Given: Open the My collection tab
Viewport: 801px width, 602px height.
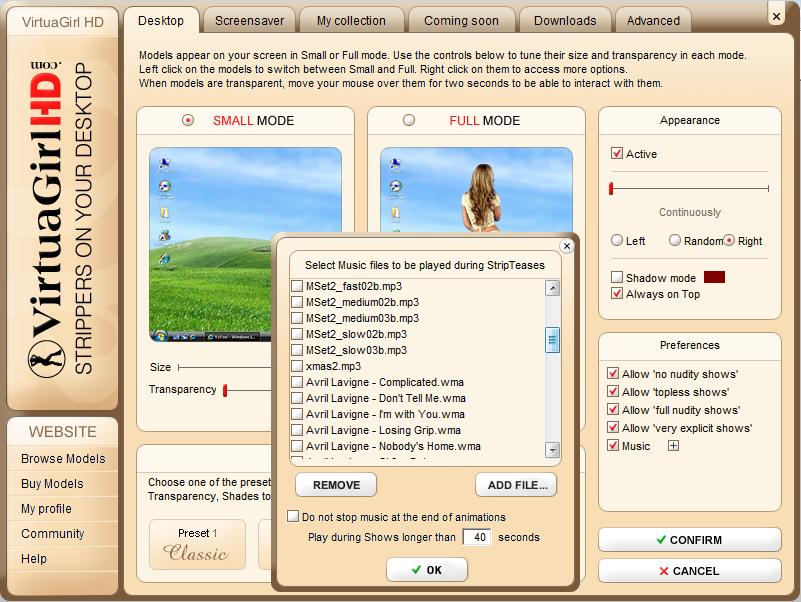Looking at the screenshot, I should (x=351, y=20).
